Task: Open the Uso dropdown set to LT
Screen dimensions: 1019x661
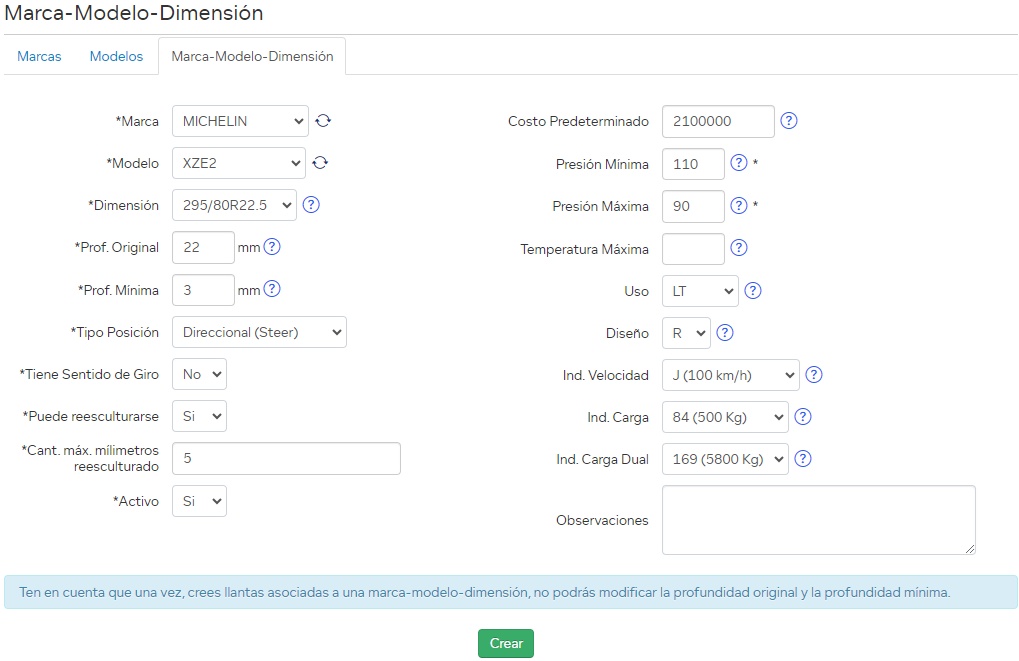Action: 700,291
